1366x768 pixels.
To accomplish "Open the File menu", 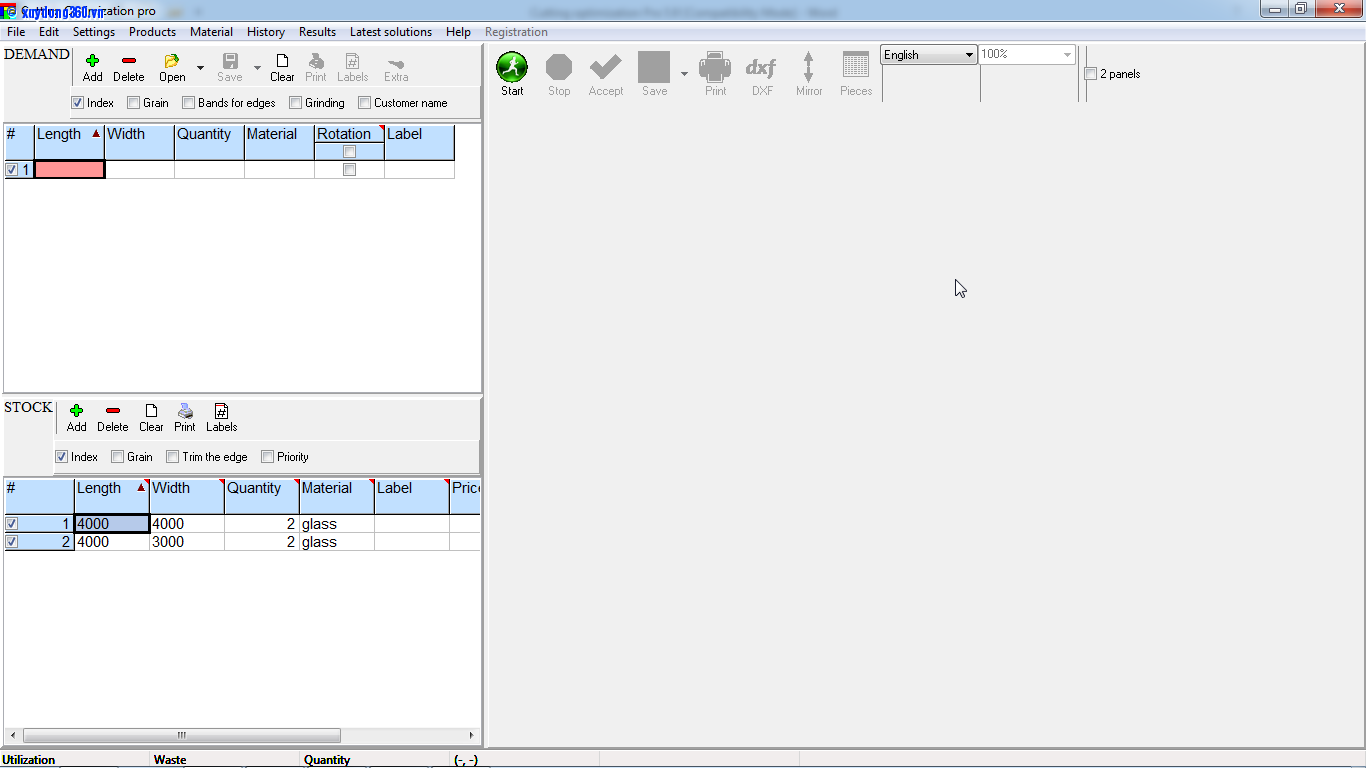I will tap(16, 32).
